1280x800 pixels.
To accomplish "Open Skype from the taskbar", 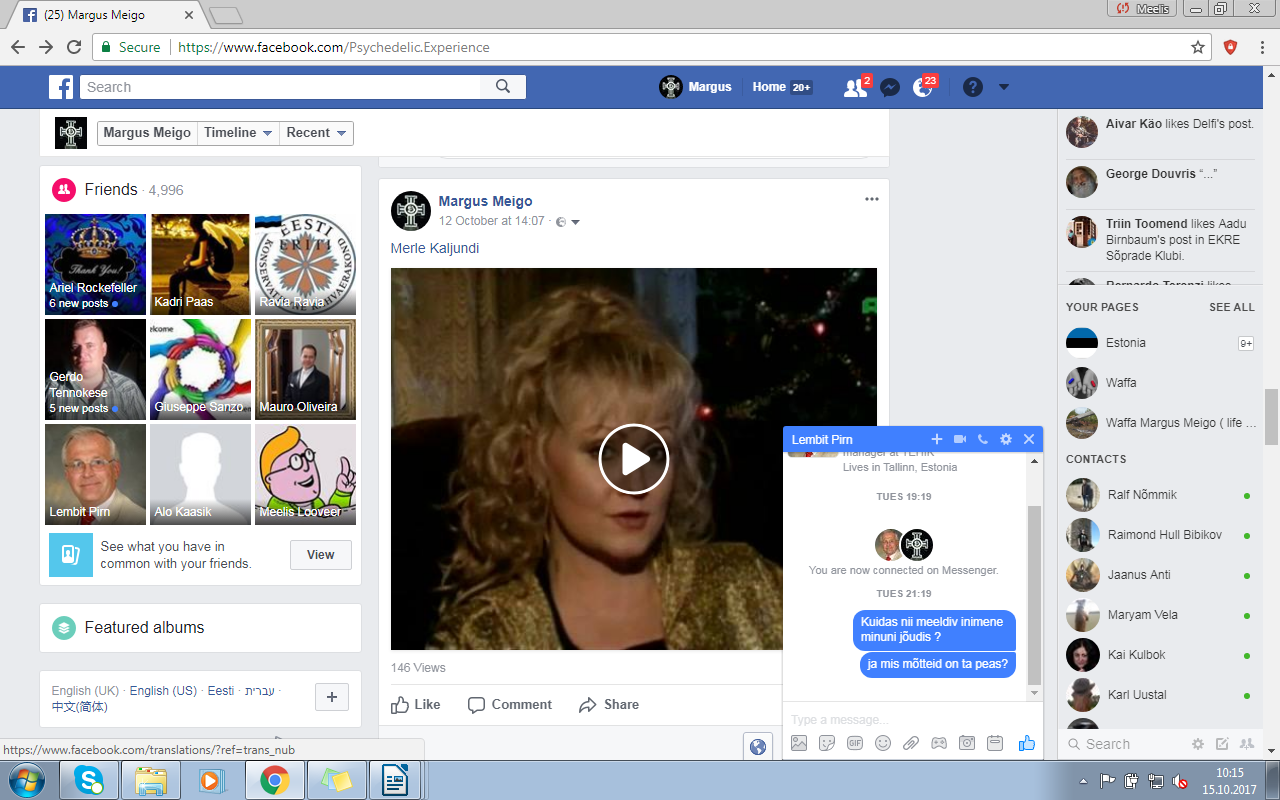I will point(88,780).
